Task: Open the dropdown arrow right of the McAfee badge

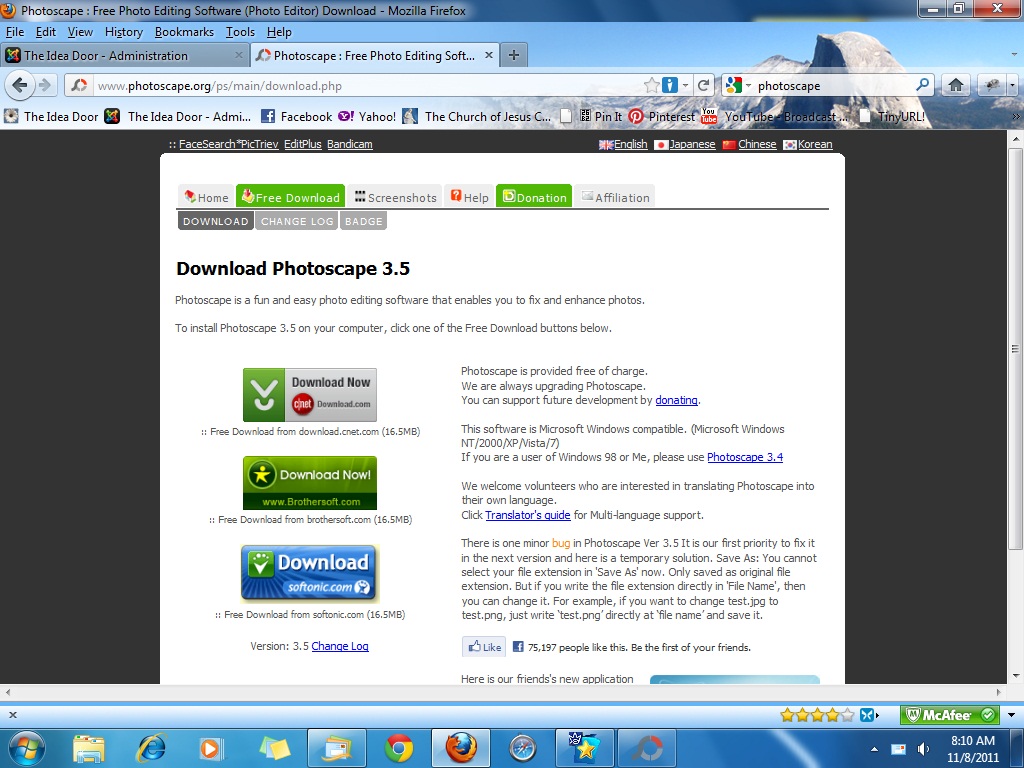Action: (x=1012, y=715)
